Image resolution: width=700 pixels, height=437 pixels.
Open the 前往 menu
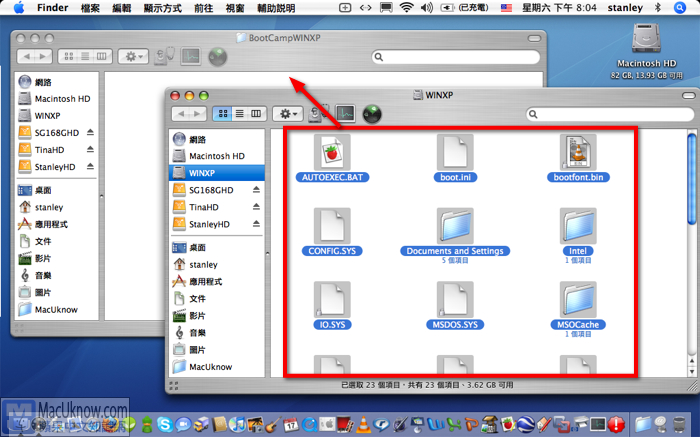click(x=204, y=8)
